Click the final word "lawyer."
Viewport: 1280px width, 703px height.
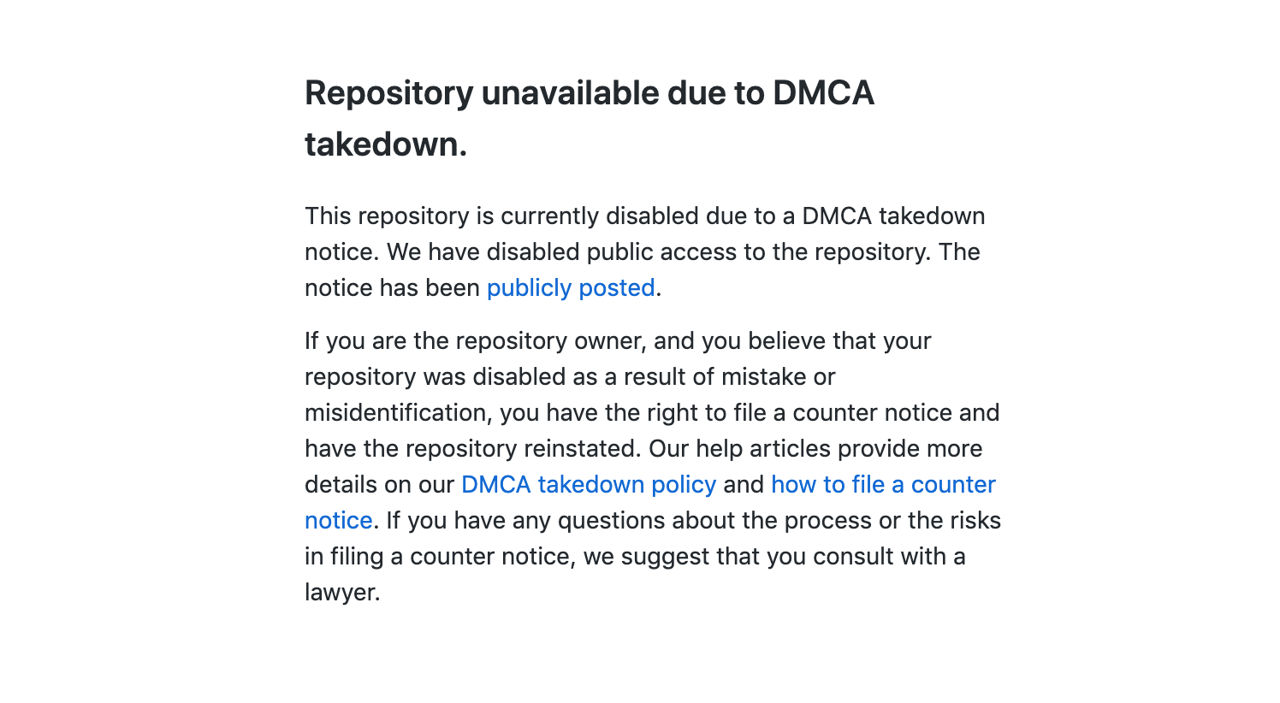coord(343,592)
